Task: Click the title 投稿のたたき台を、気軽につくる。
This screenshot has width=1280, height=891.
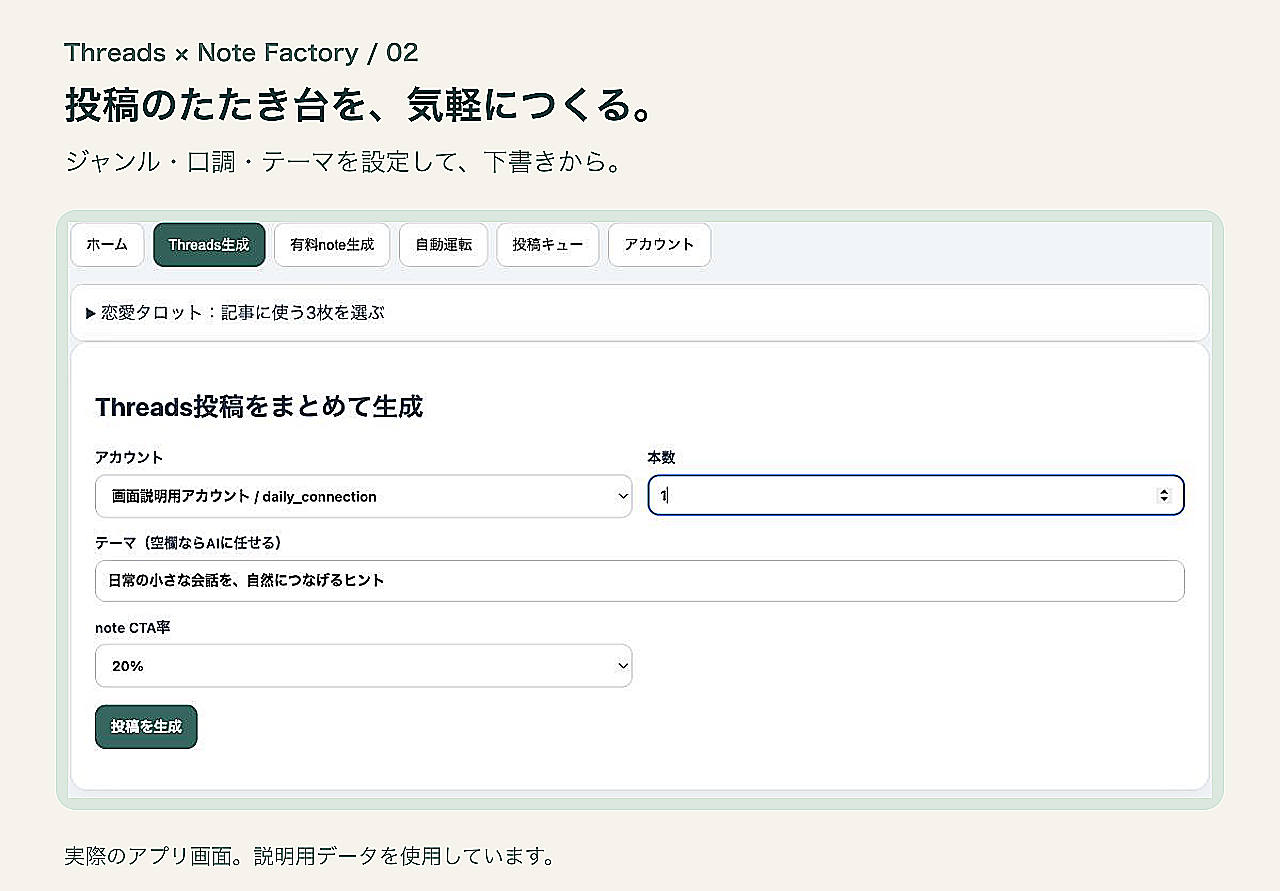Action: pyautogui.click(x=359, y=106)
